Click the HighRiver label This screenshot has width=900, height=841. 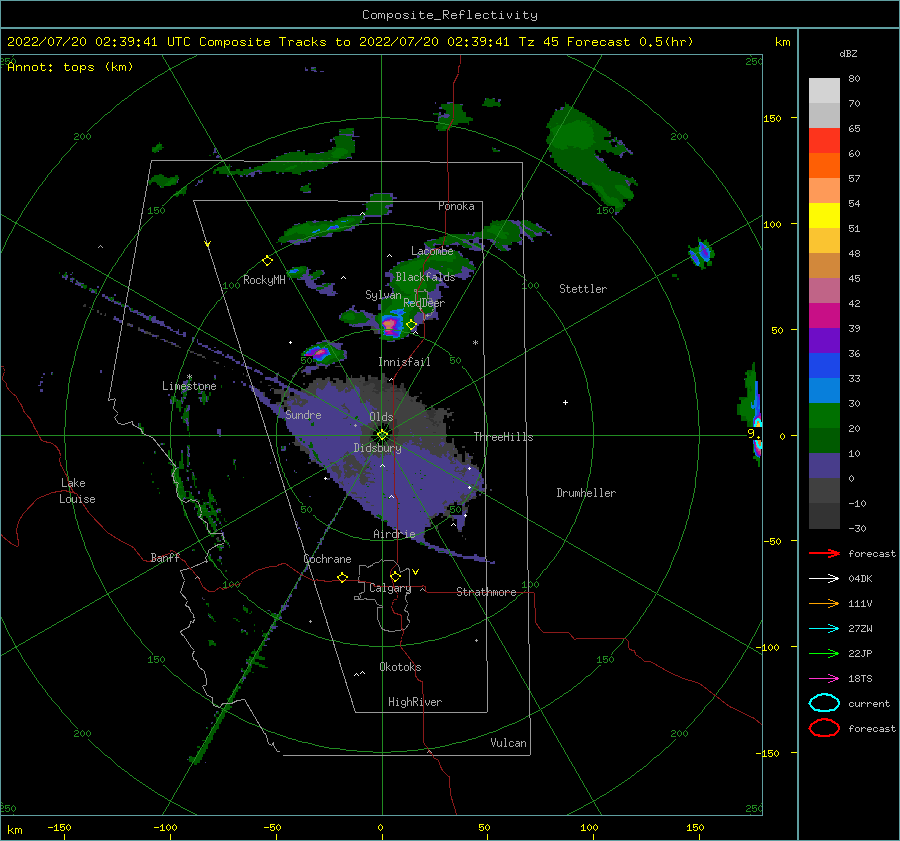(415, 702)
